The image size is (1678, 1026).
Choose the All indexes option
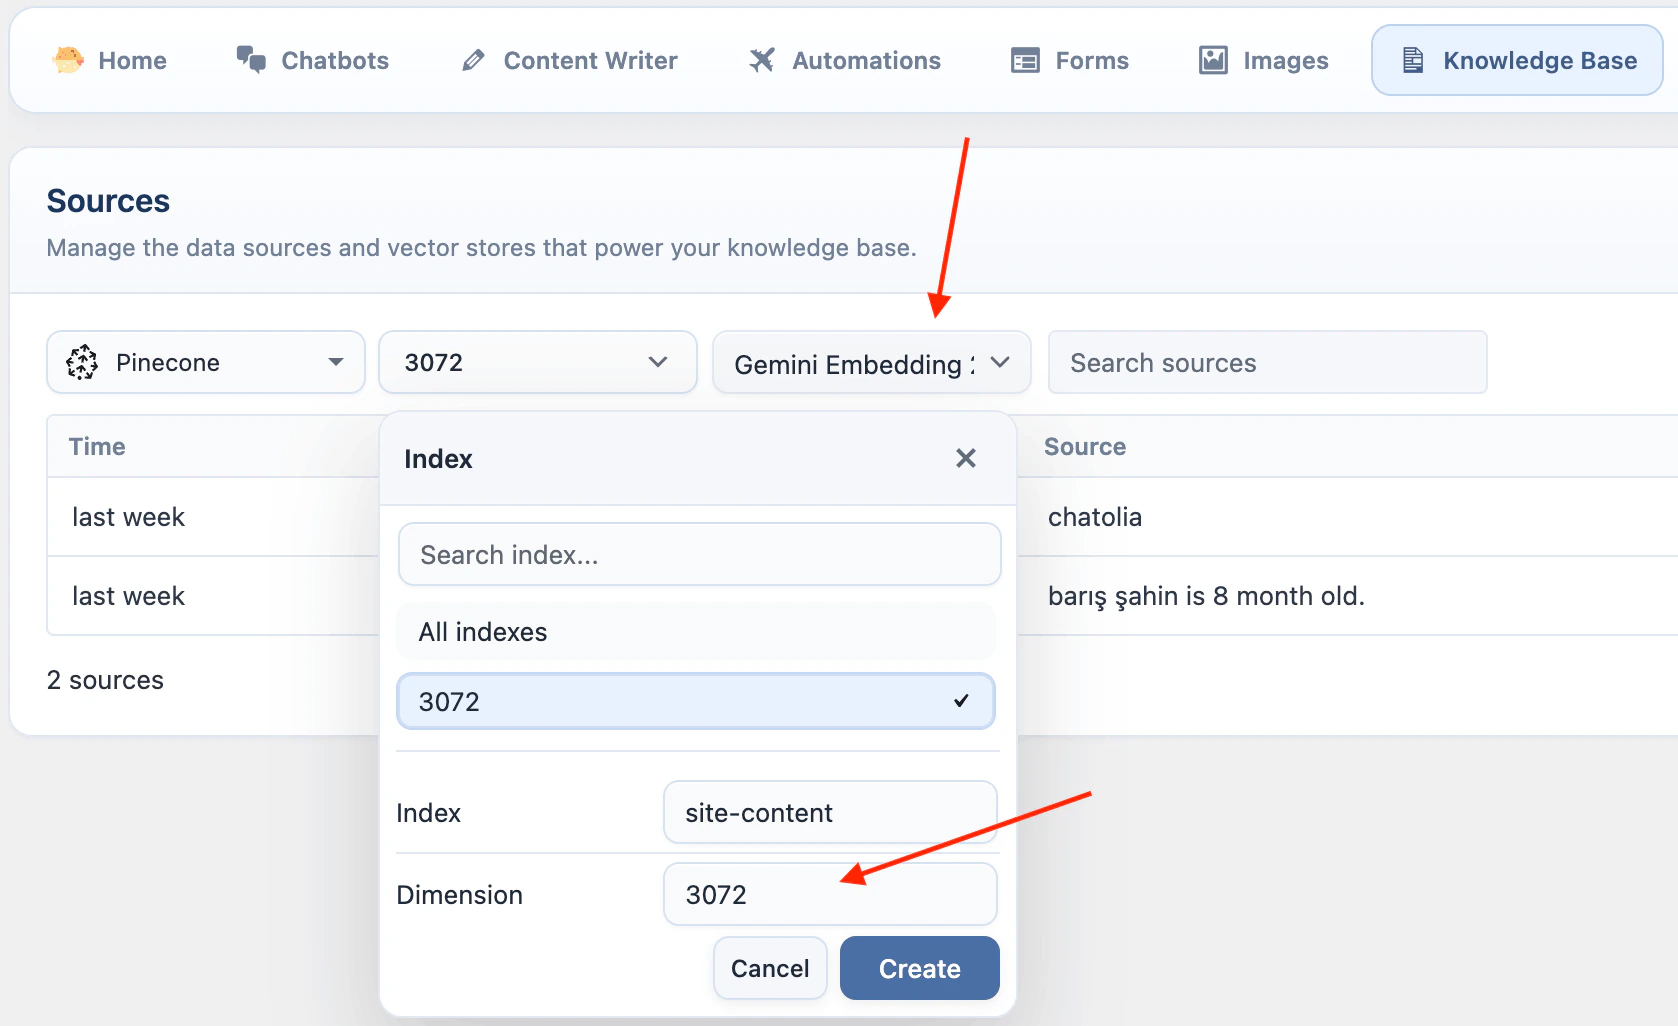(x=696, y=631)
